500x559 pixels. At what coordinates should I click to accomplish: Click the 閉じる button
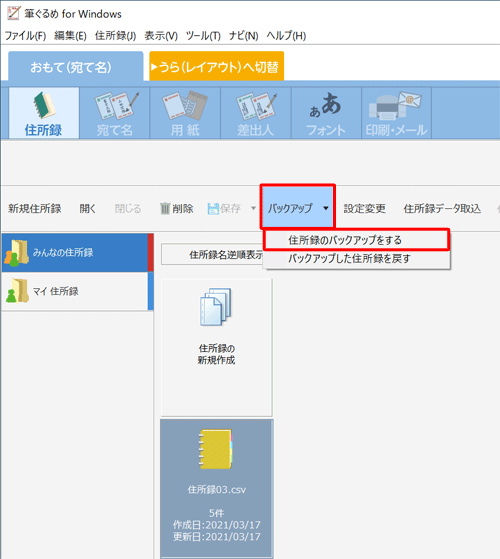click(128, 208)
